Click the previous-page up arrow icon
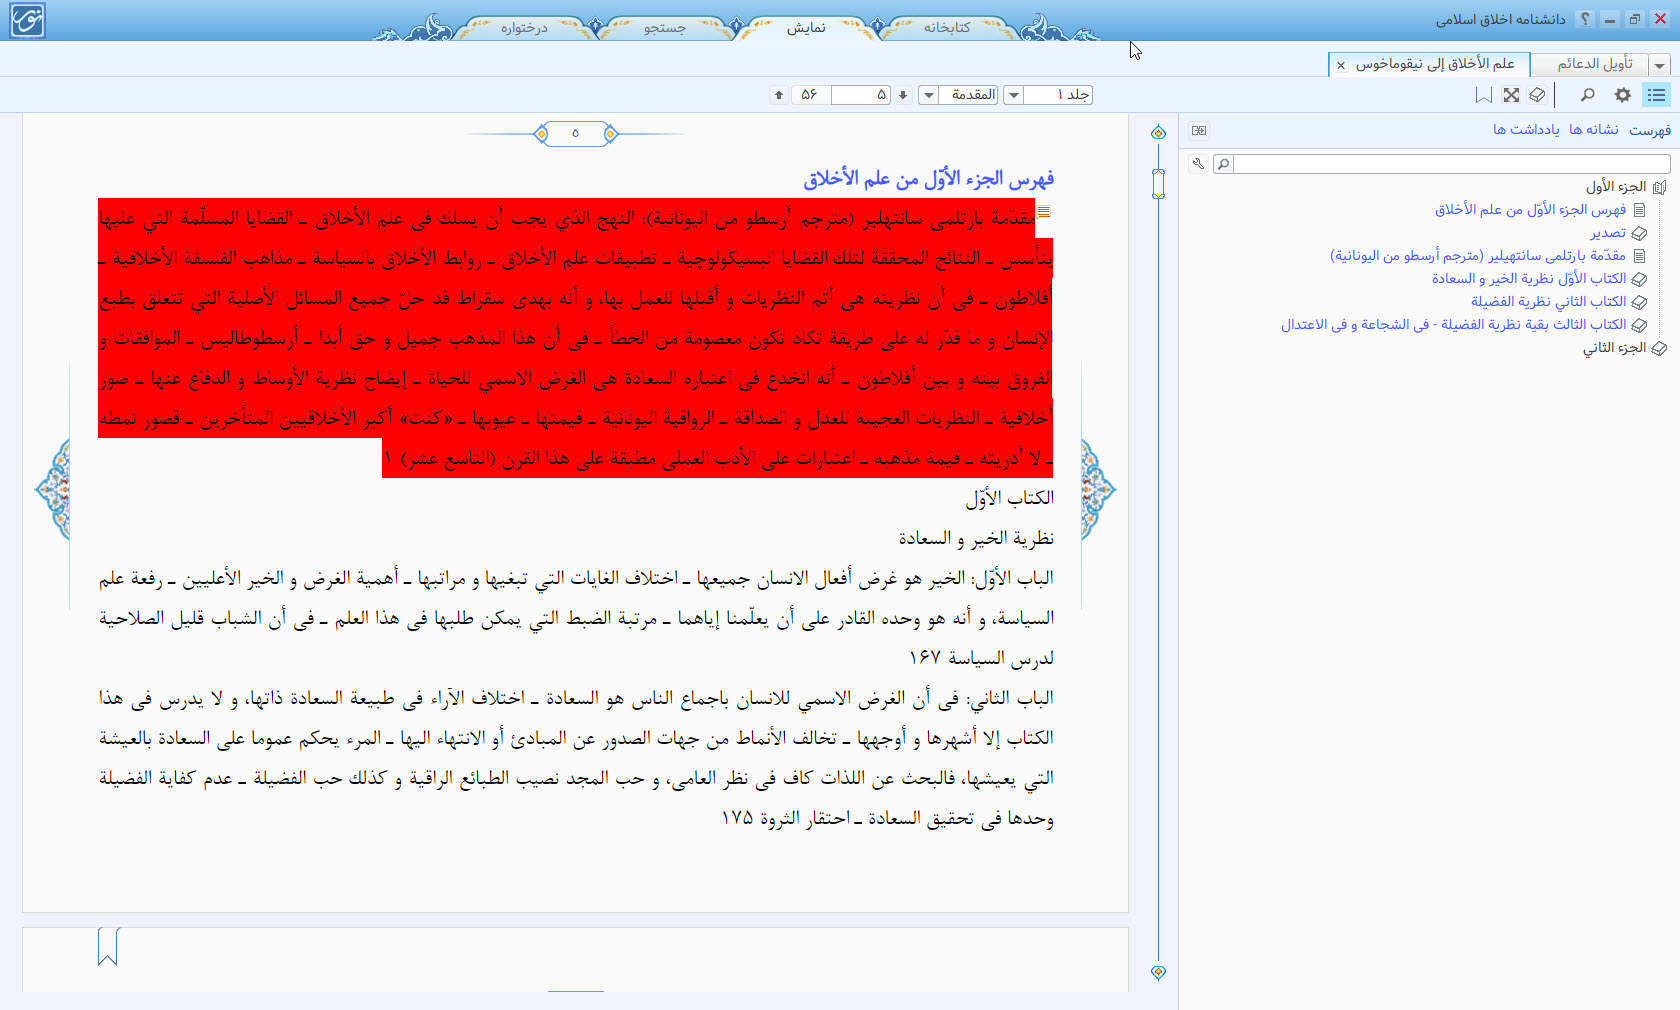 click(779, 95)
